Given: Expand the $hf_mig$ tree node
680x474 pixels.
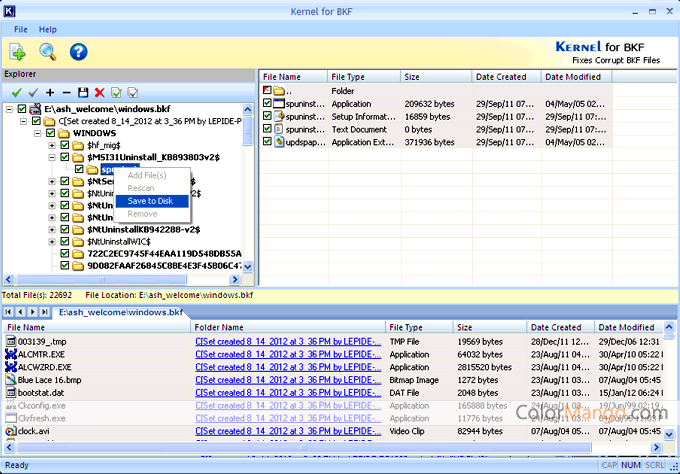Looking at the screenshot, I should [x=52, y=145].
